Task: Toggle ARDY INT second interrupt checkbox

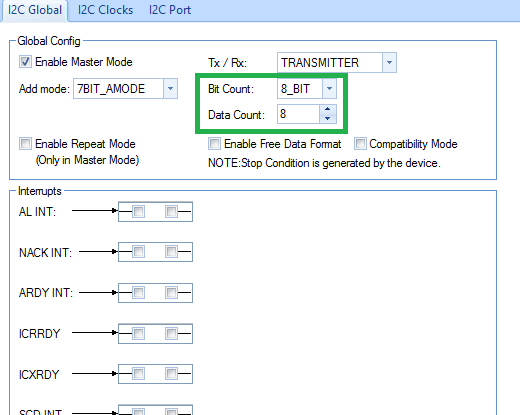Action: [171, 293]
